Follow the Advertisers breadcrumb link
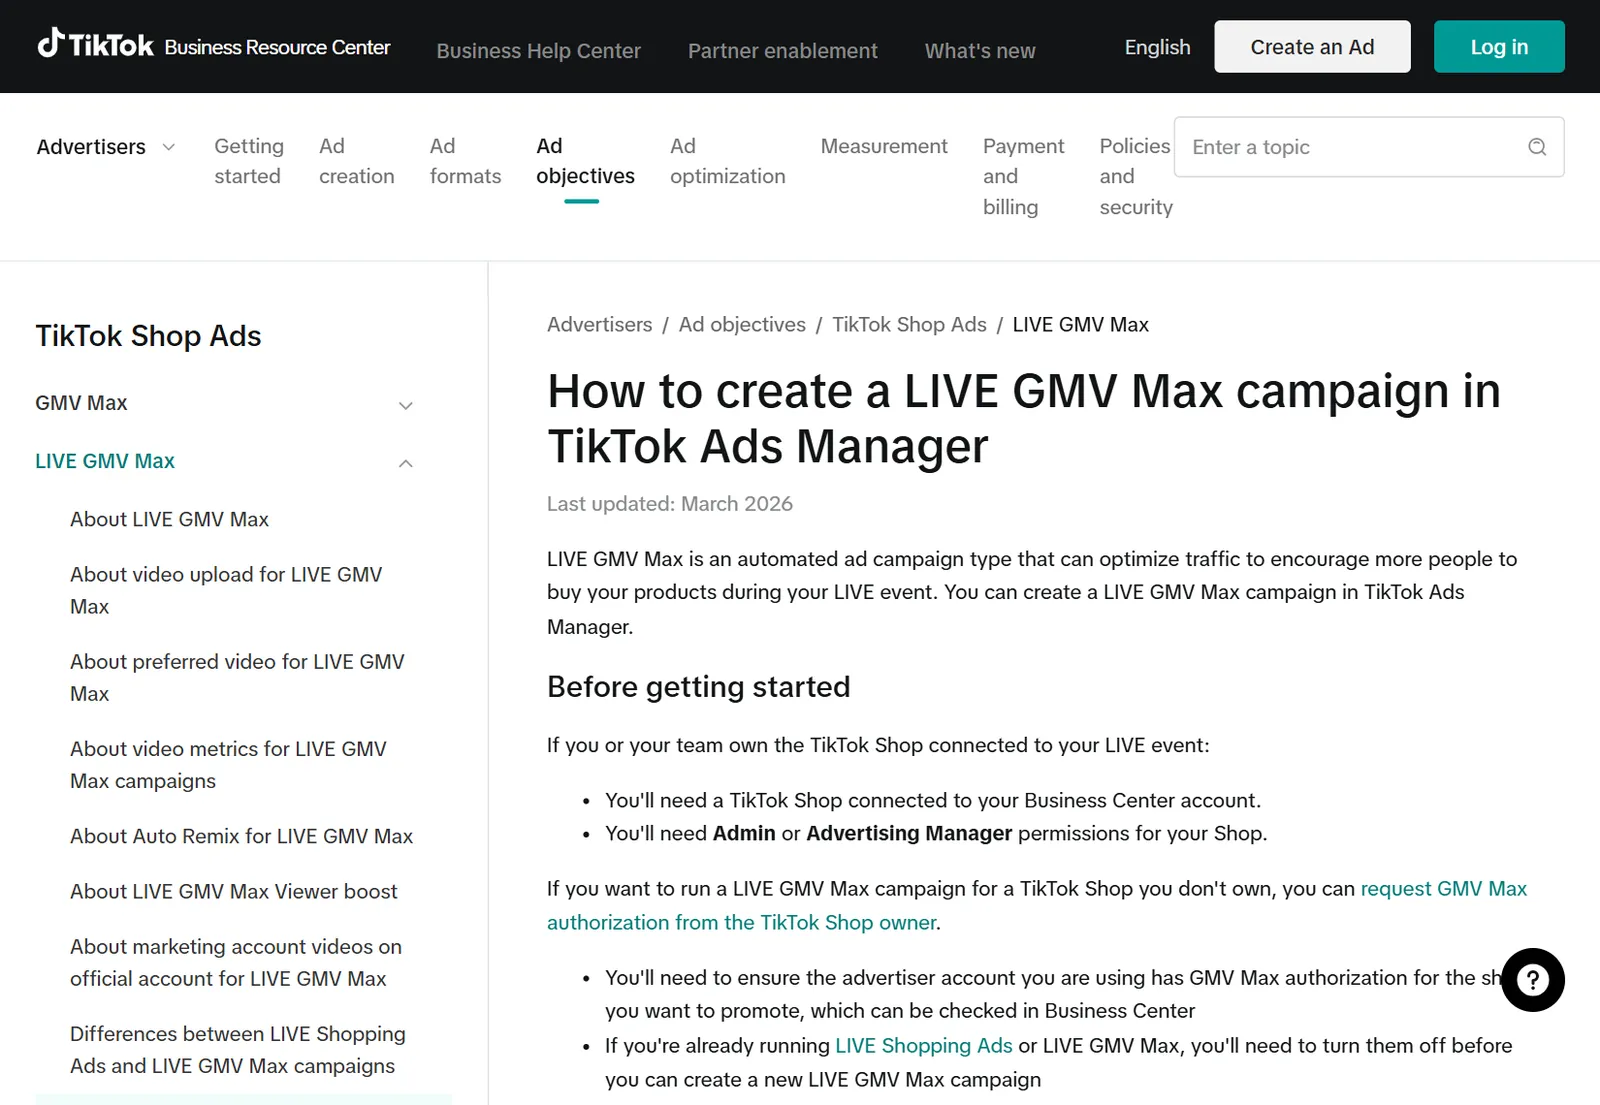 point(599,325)
